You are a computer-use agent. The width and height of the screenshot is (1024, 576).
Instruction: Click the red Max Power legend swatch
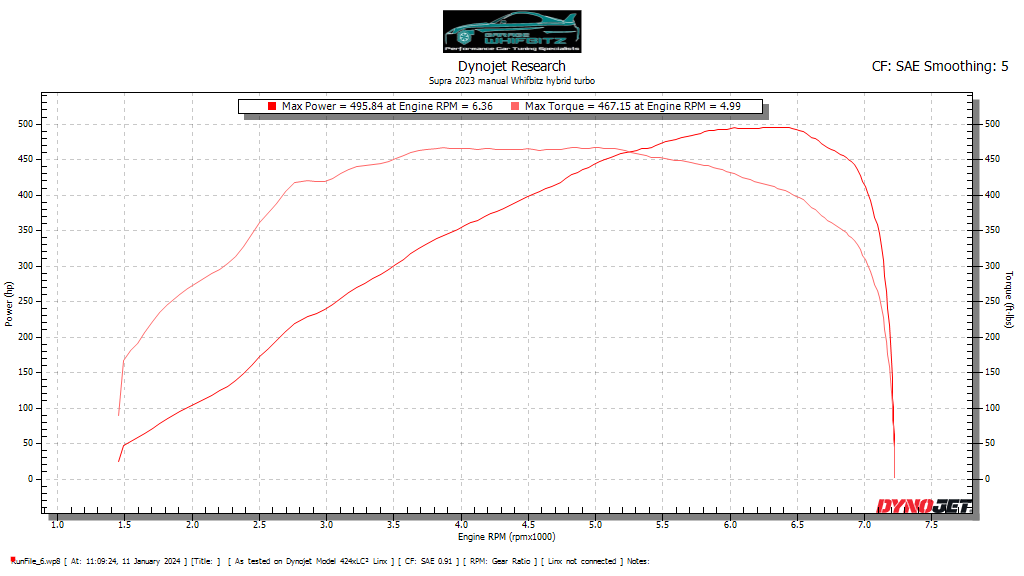(272, 106)
